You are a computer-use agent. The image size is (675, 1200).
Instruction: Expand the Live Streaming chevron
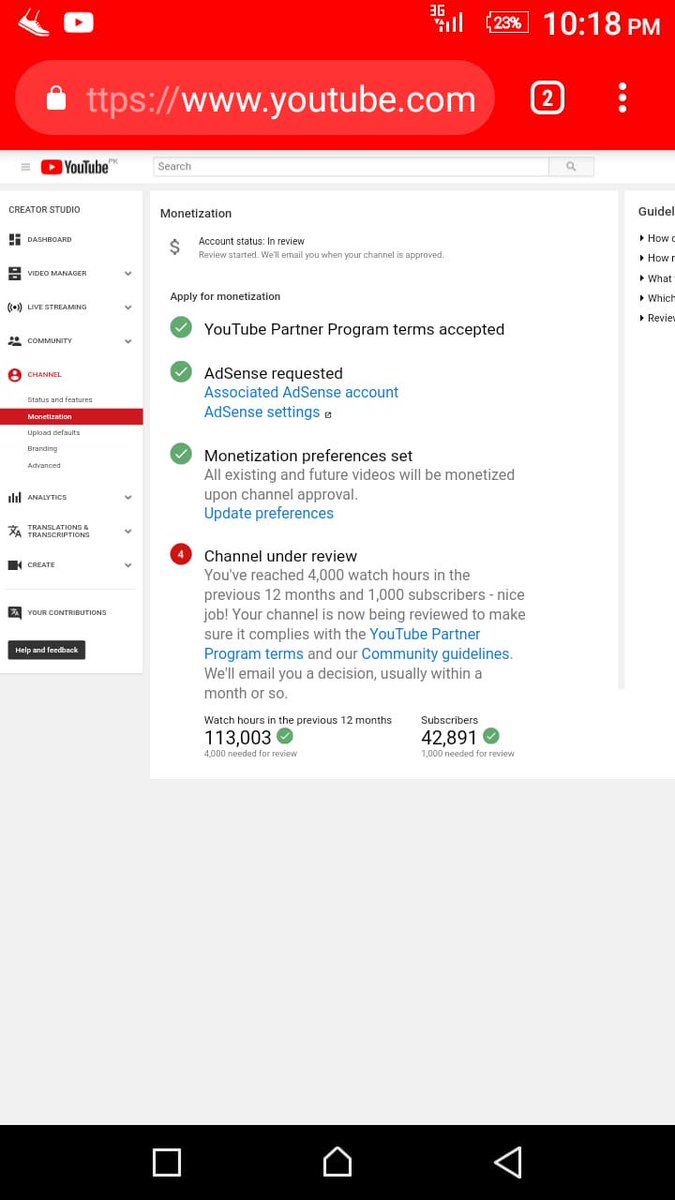128,307
